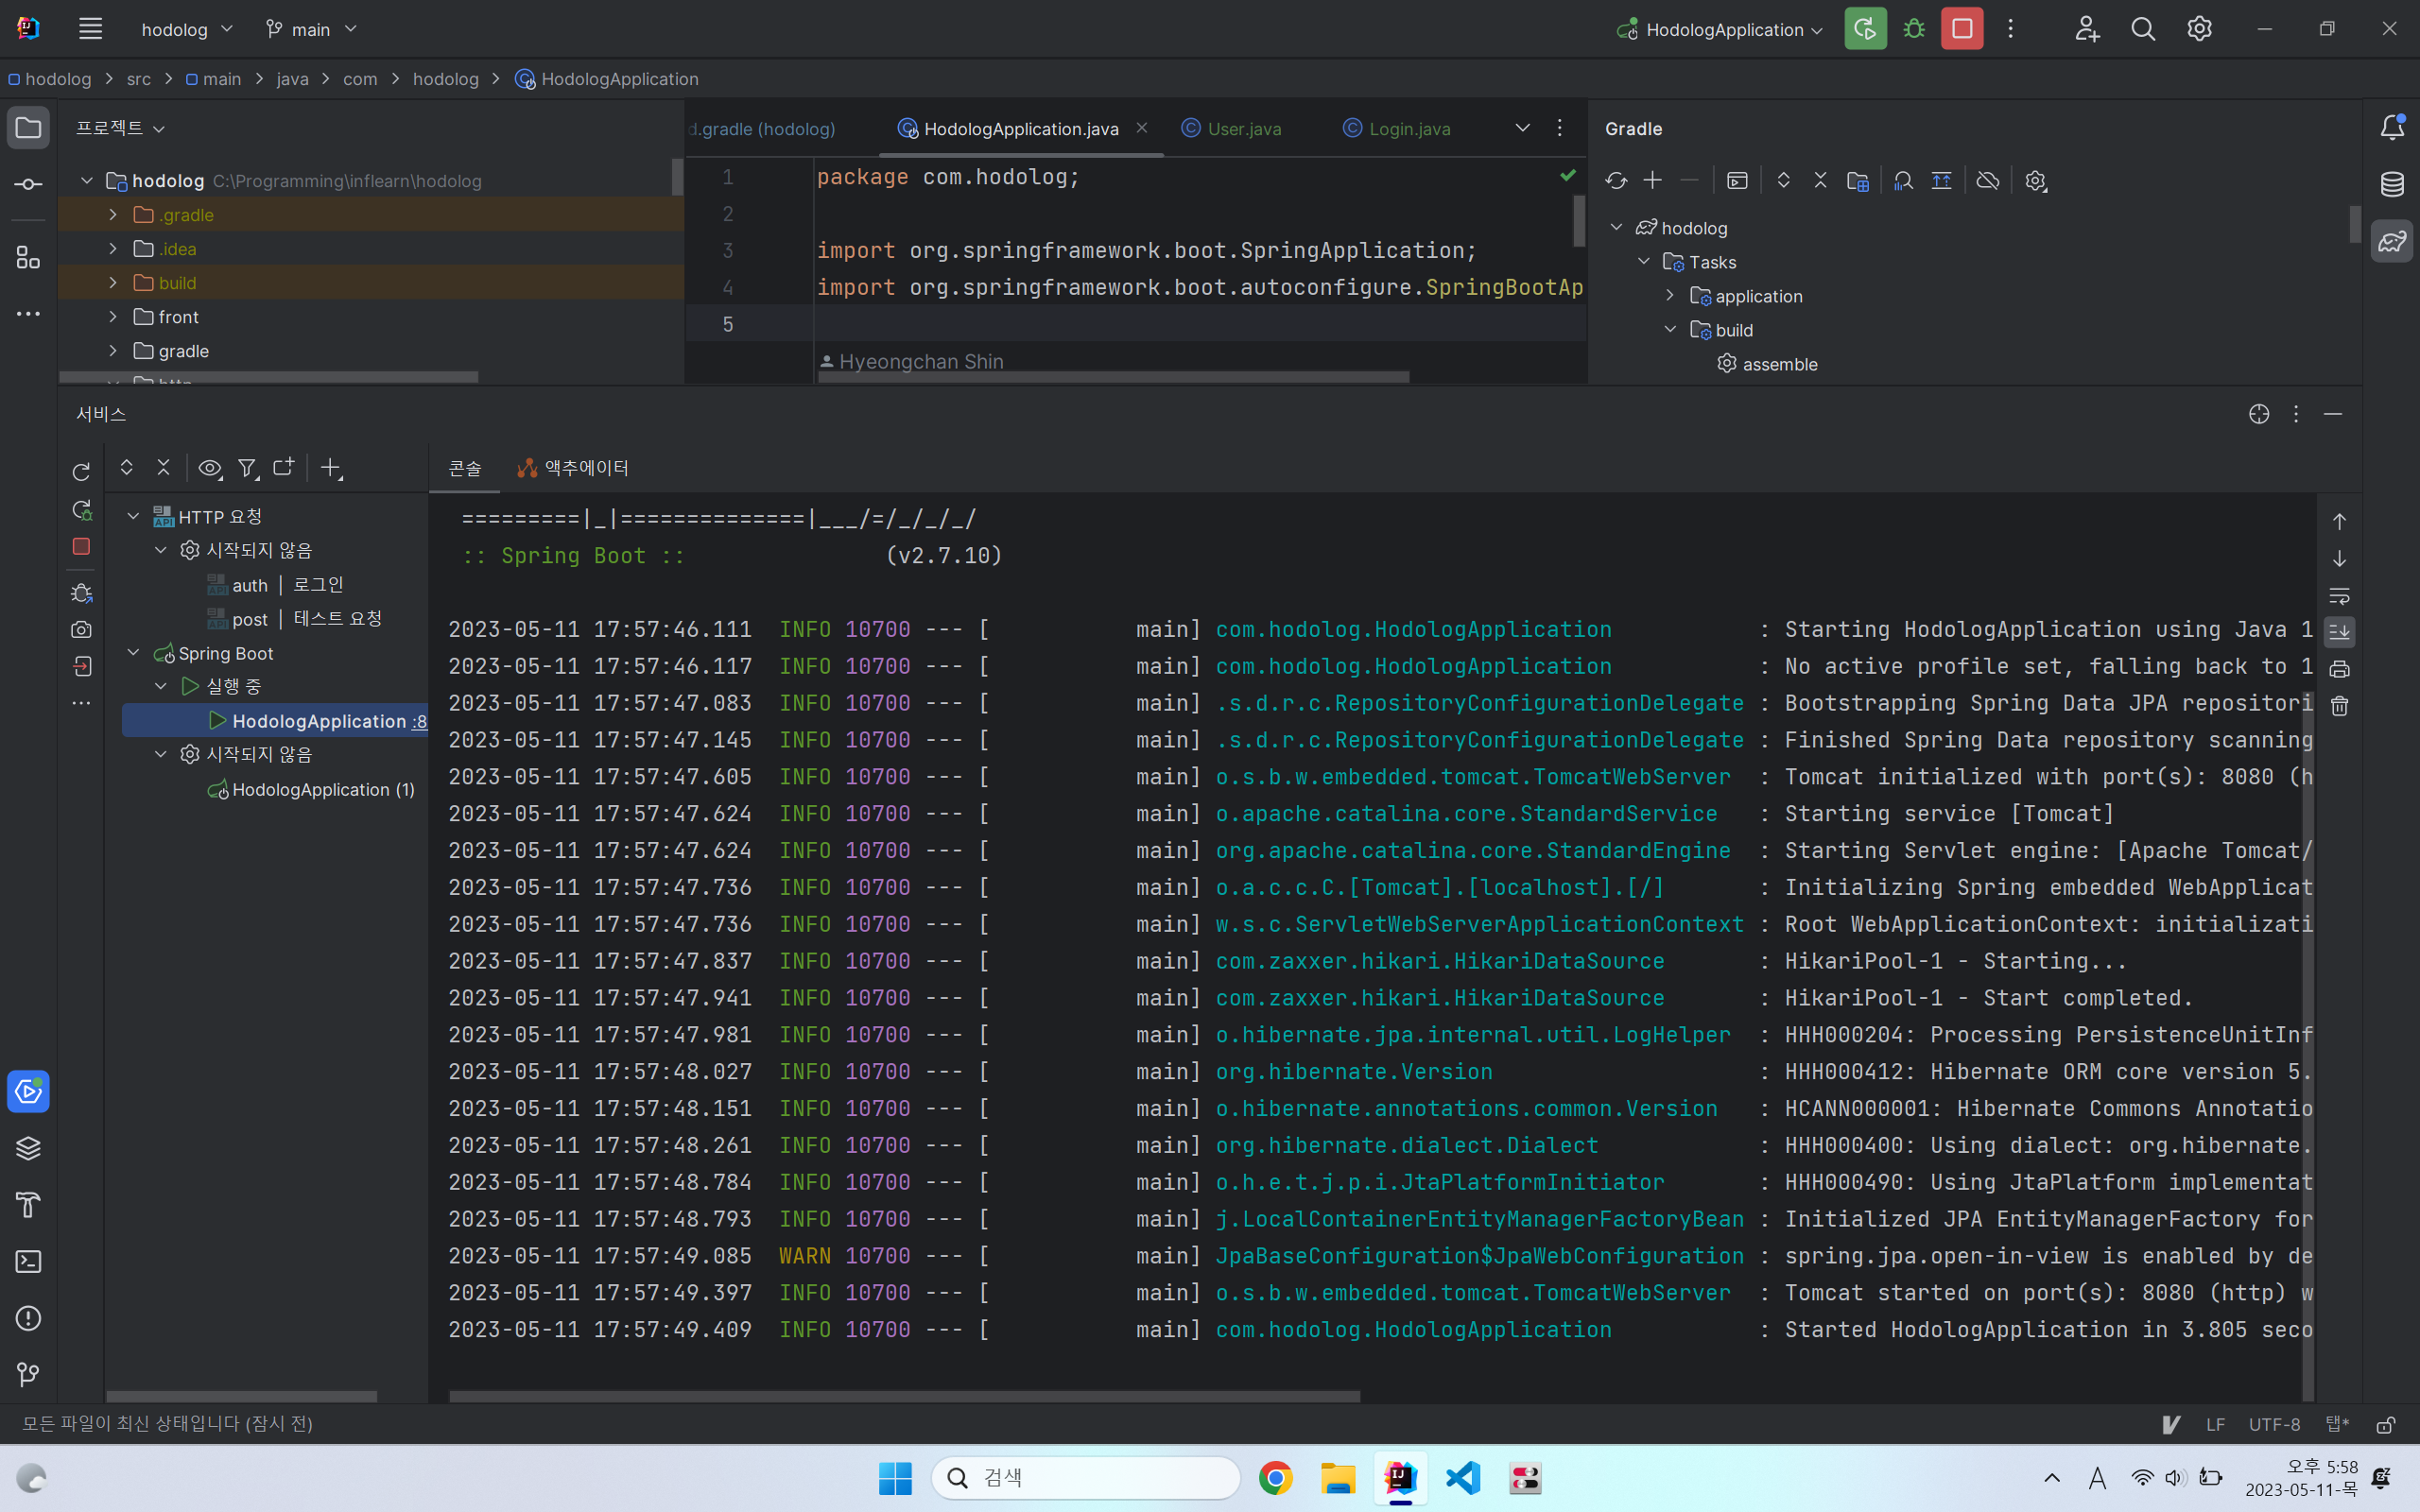Click hodolog breadcrumb package
The image size is (2420, 1512).
coord(445,79)
